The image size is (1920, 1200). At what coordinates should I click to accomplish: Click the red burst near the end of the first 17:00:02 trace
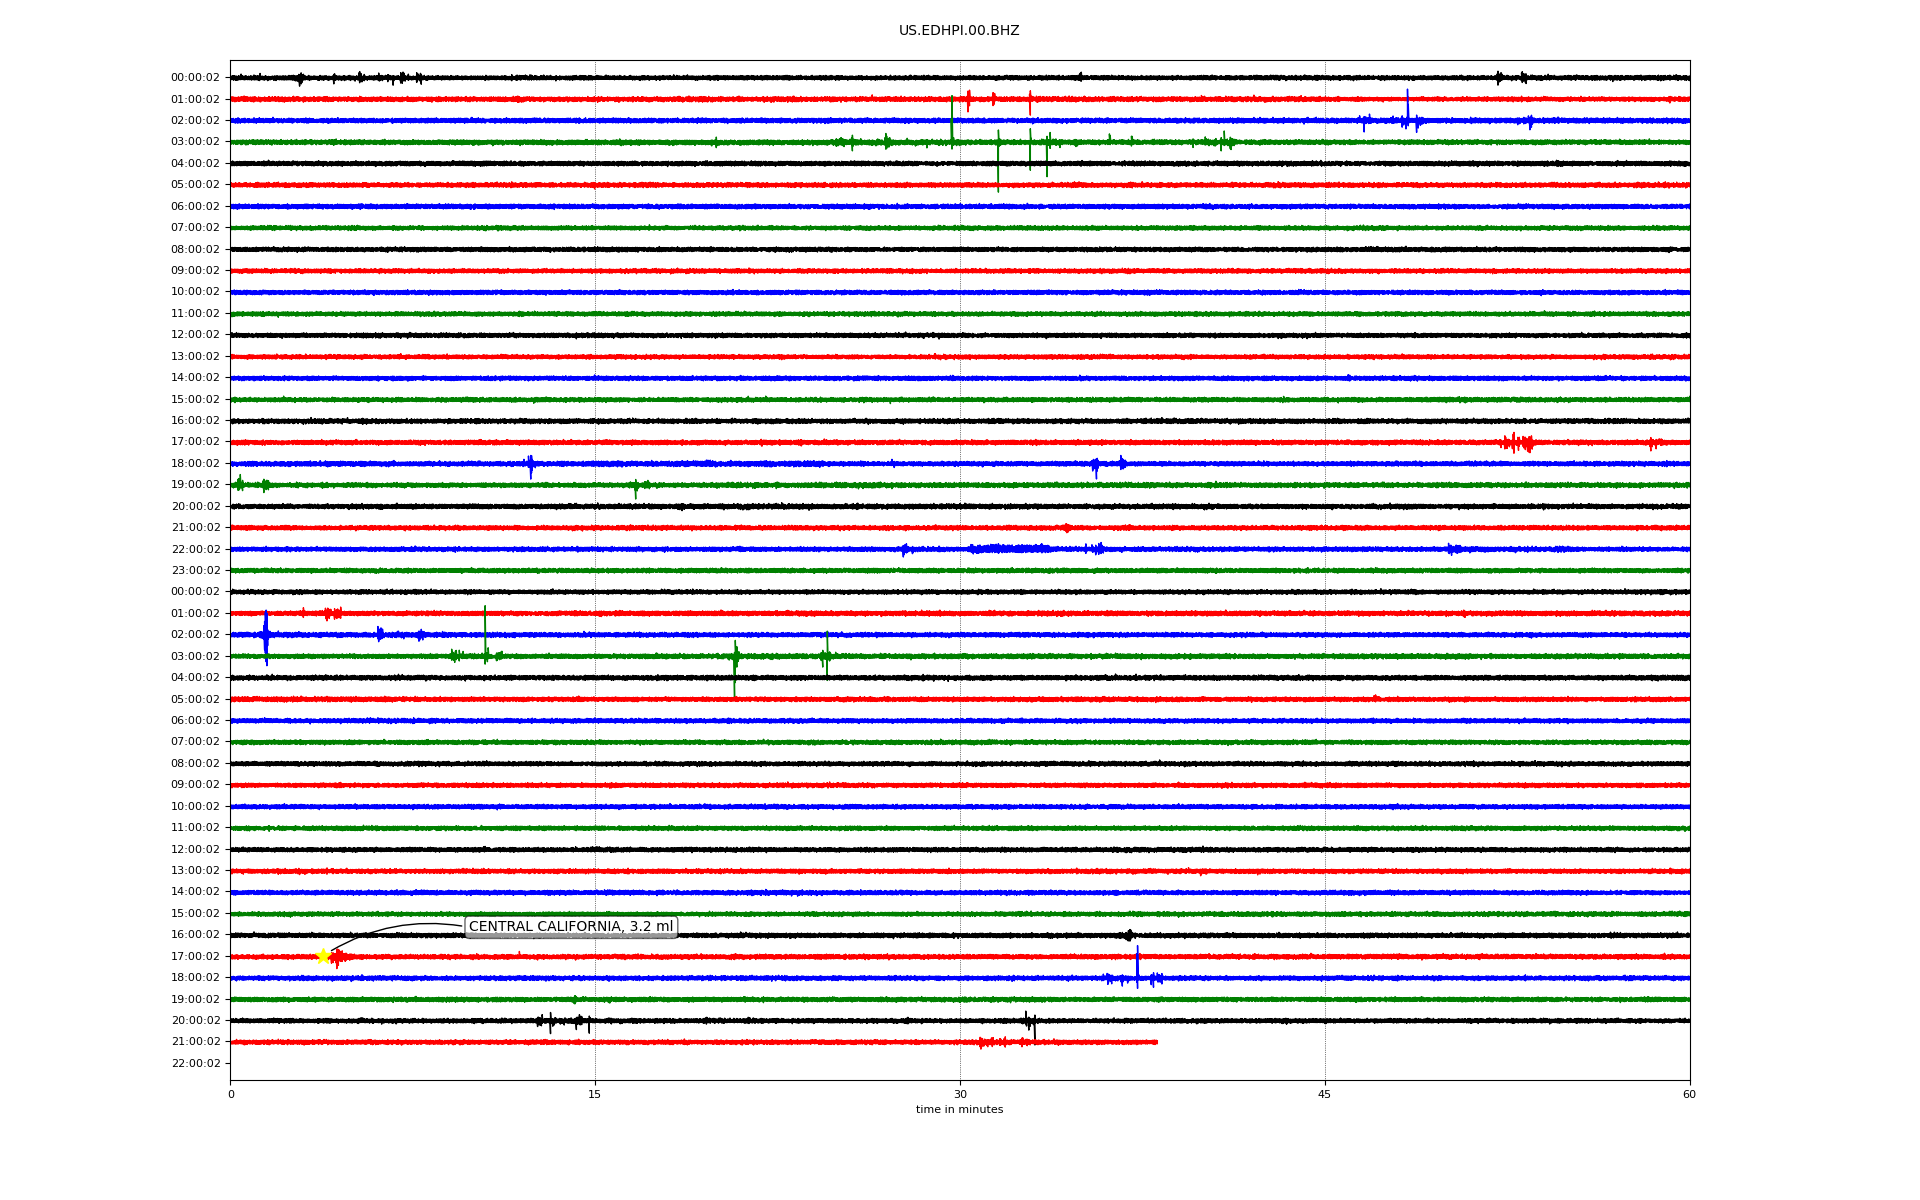pyautogui.click(x=1517, y=443)
